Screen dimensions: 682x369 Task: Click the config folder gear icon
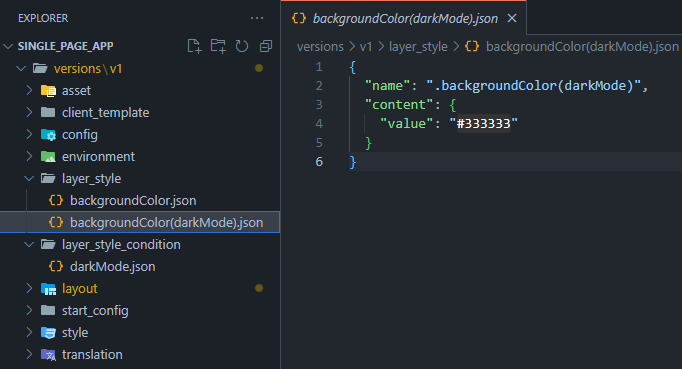point(48,135)
